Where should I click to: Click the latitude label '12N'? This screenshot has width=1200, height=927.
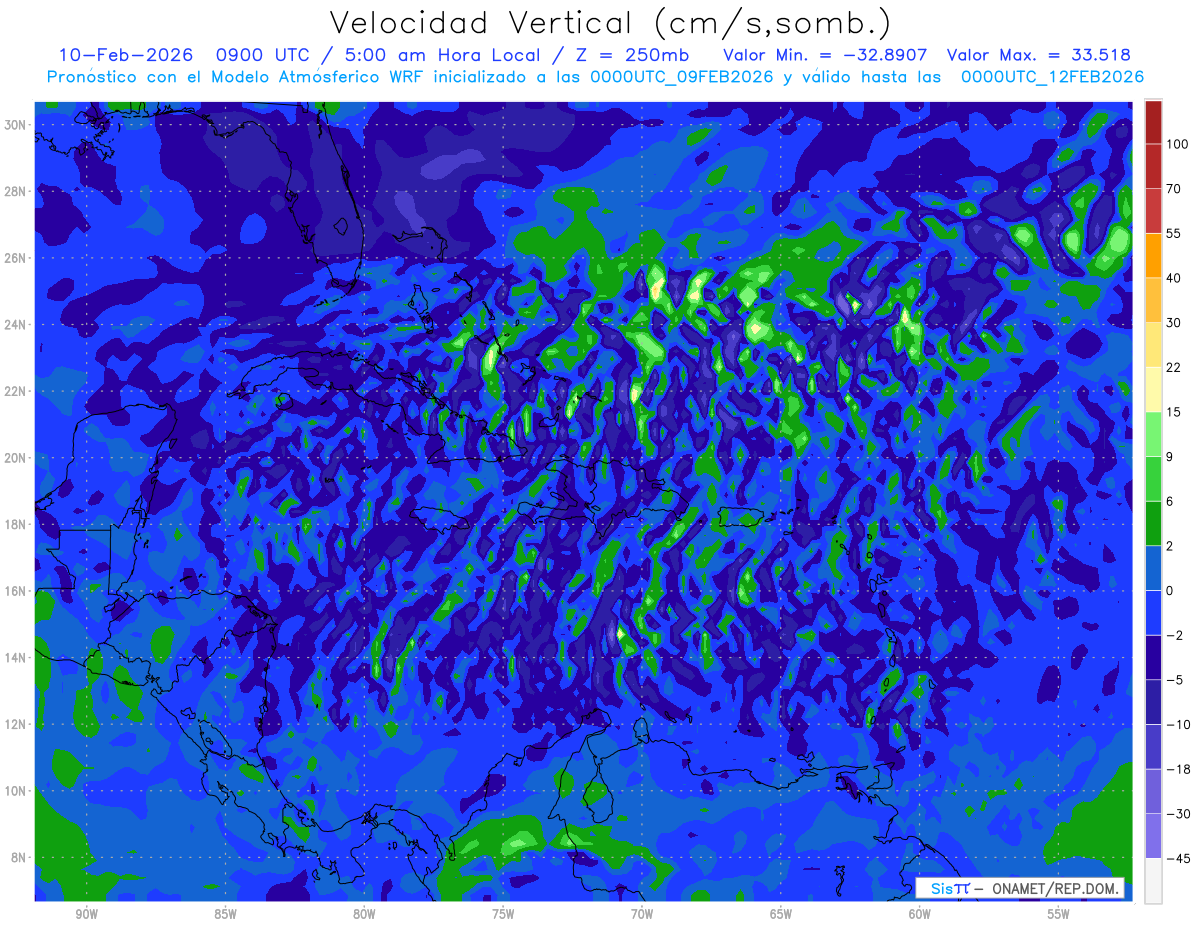click(x=17, y=724)
